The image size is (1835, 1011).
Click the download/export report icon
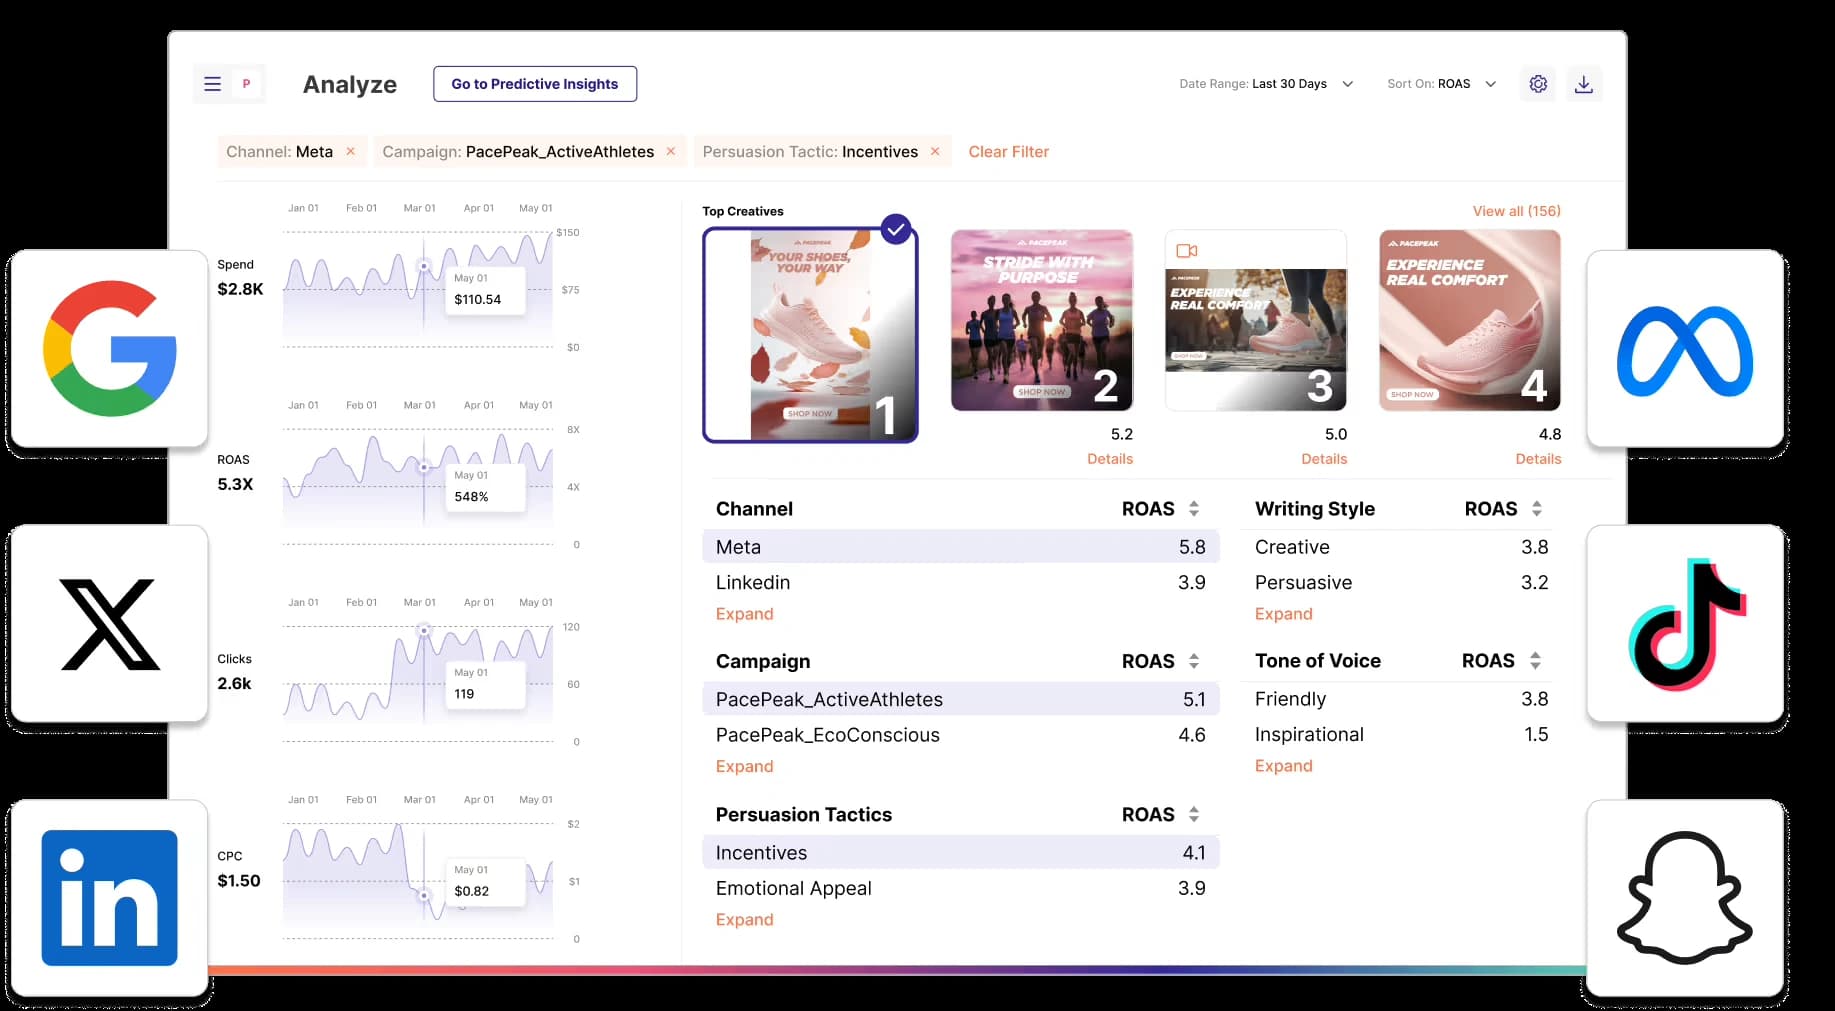1584,84
